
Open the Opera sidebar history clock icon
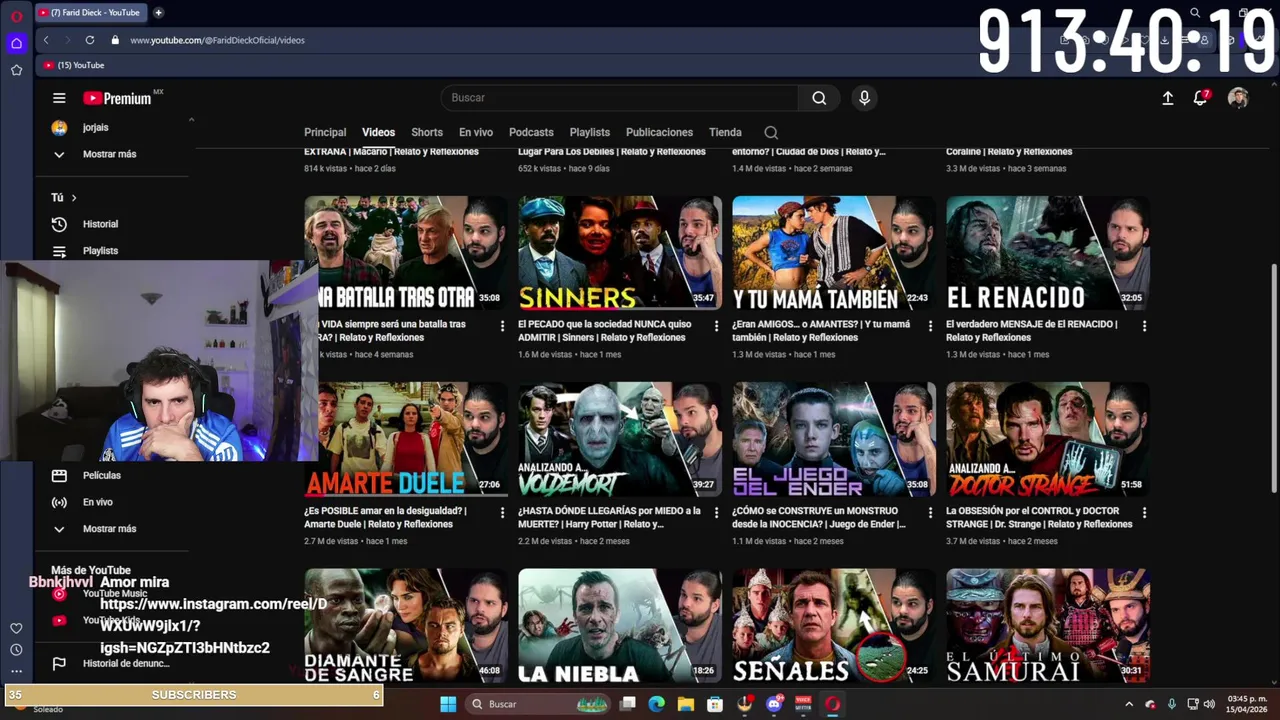(x=16, y=650)
